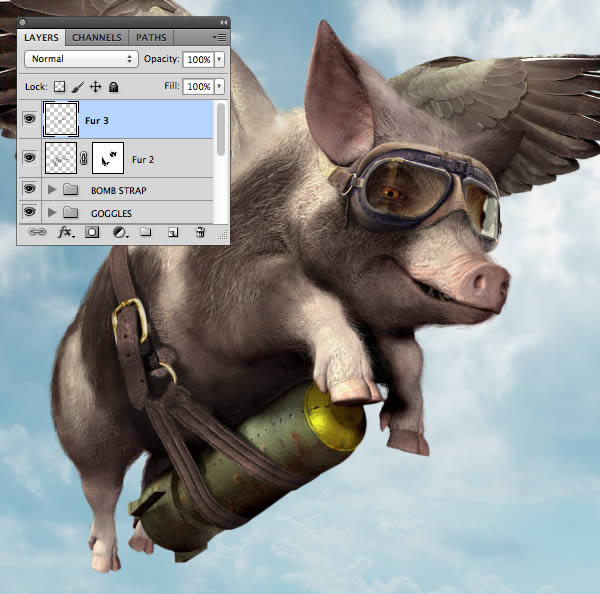This screenshot has height=594, width=600.
Task: Open the Opacity slider dropdown arrow
Action: (x=219, y=59)
